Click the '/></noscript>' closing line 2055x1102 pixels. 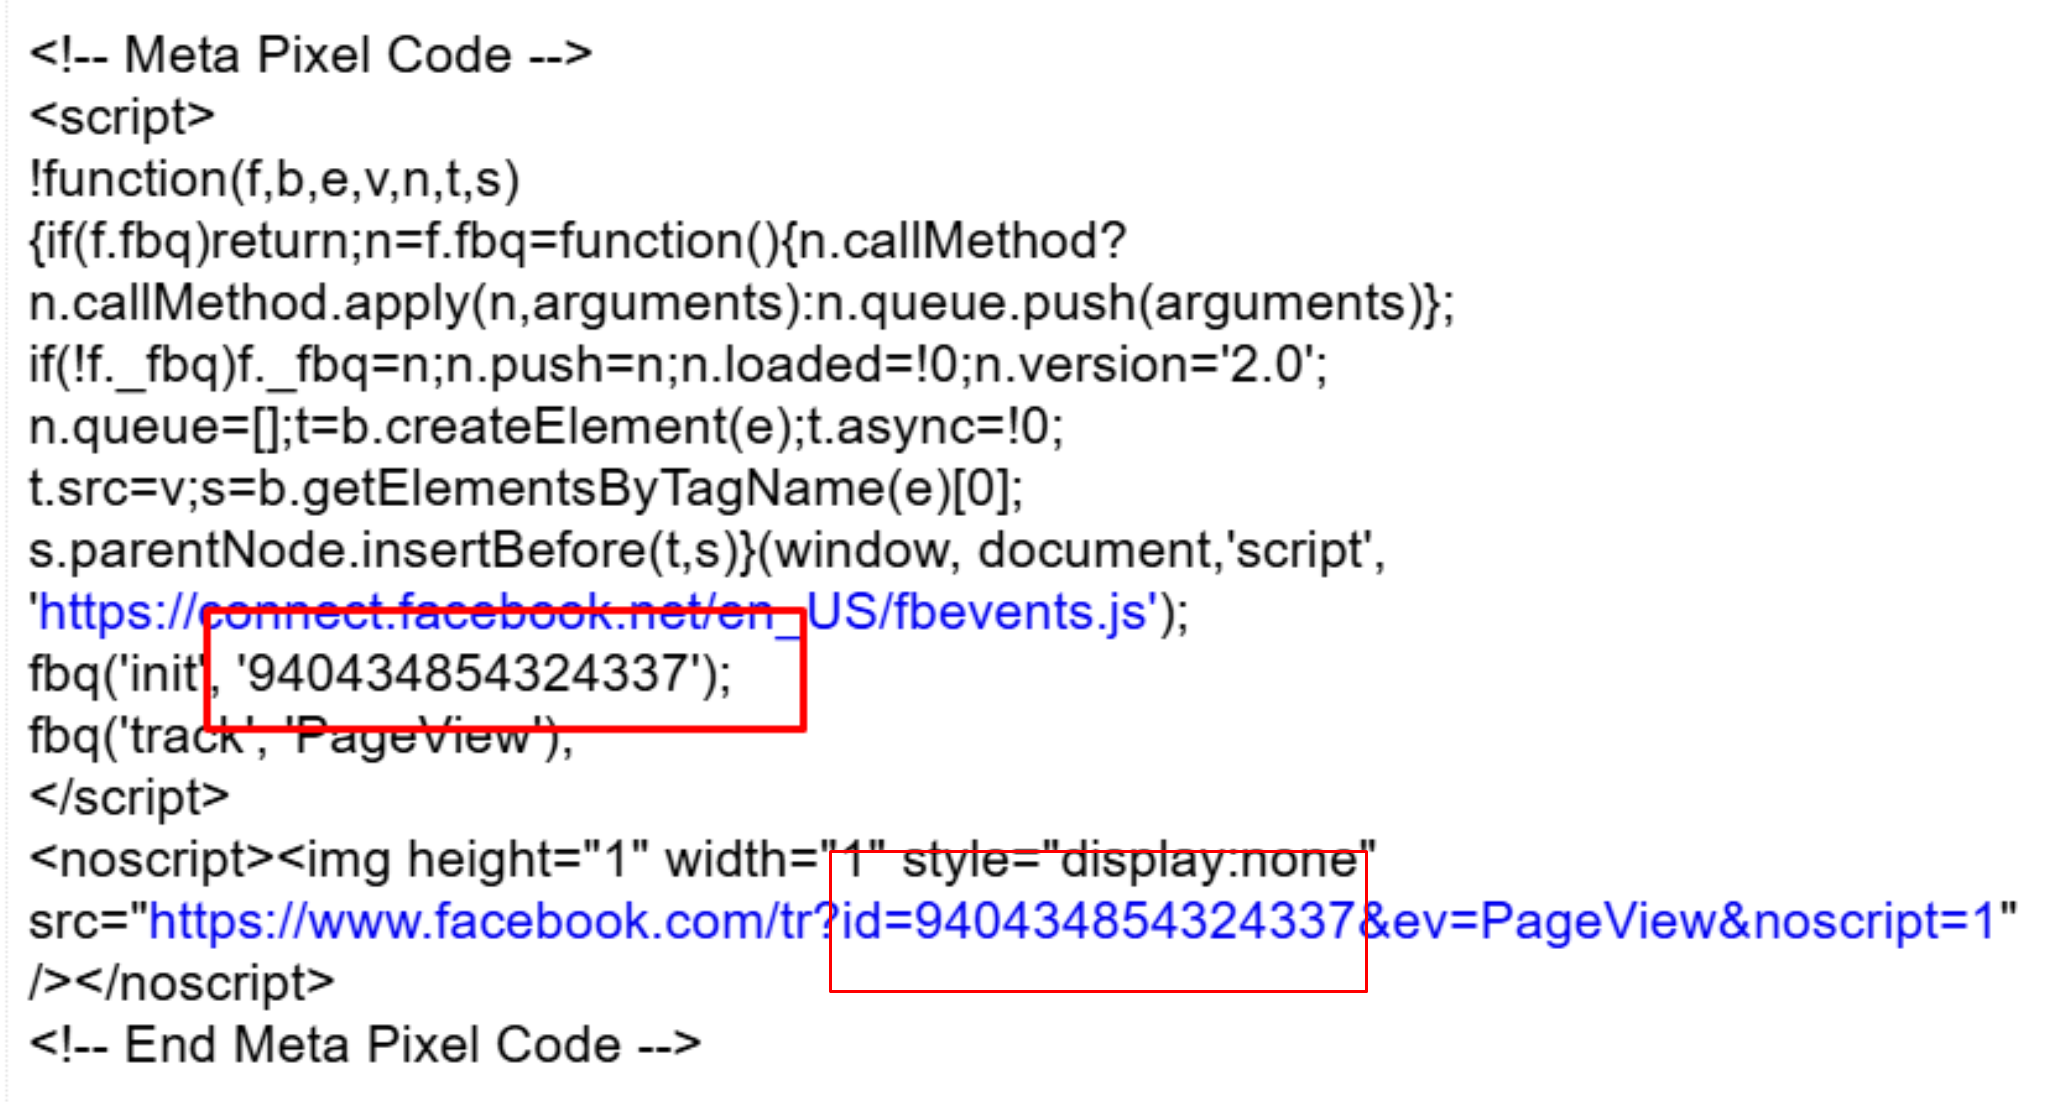(182, 983)
